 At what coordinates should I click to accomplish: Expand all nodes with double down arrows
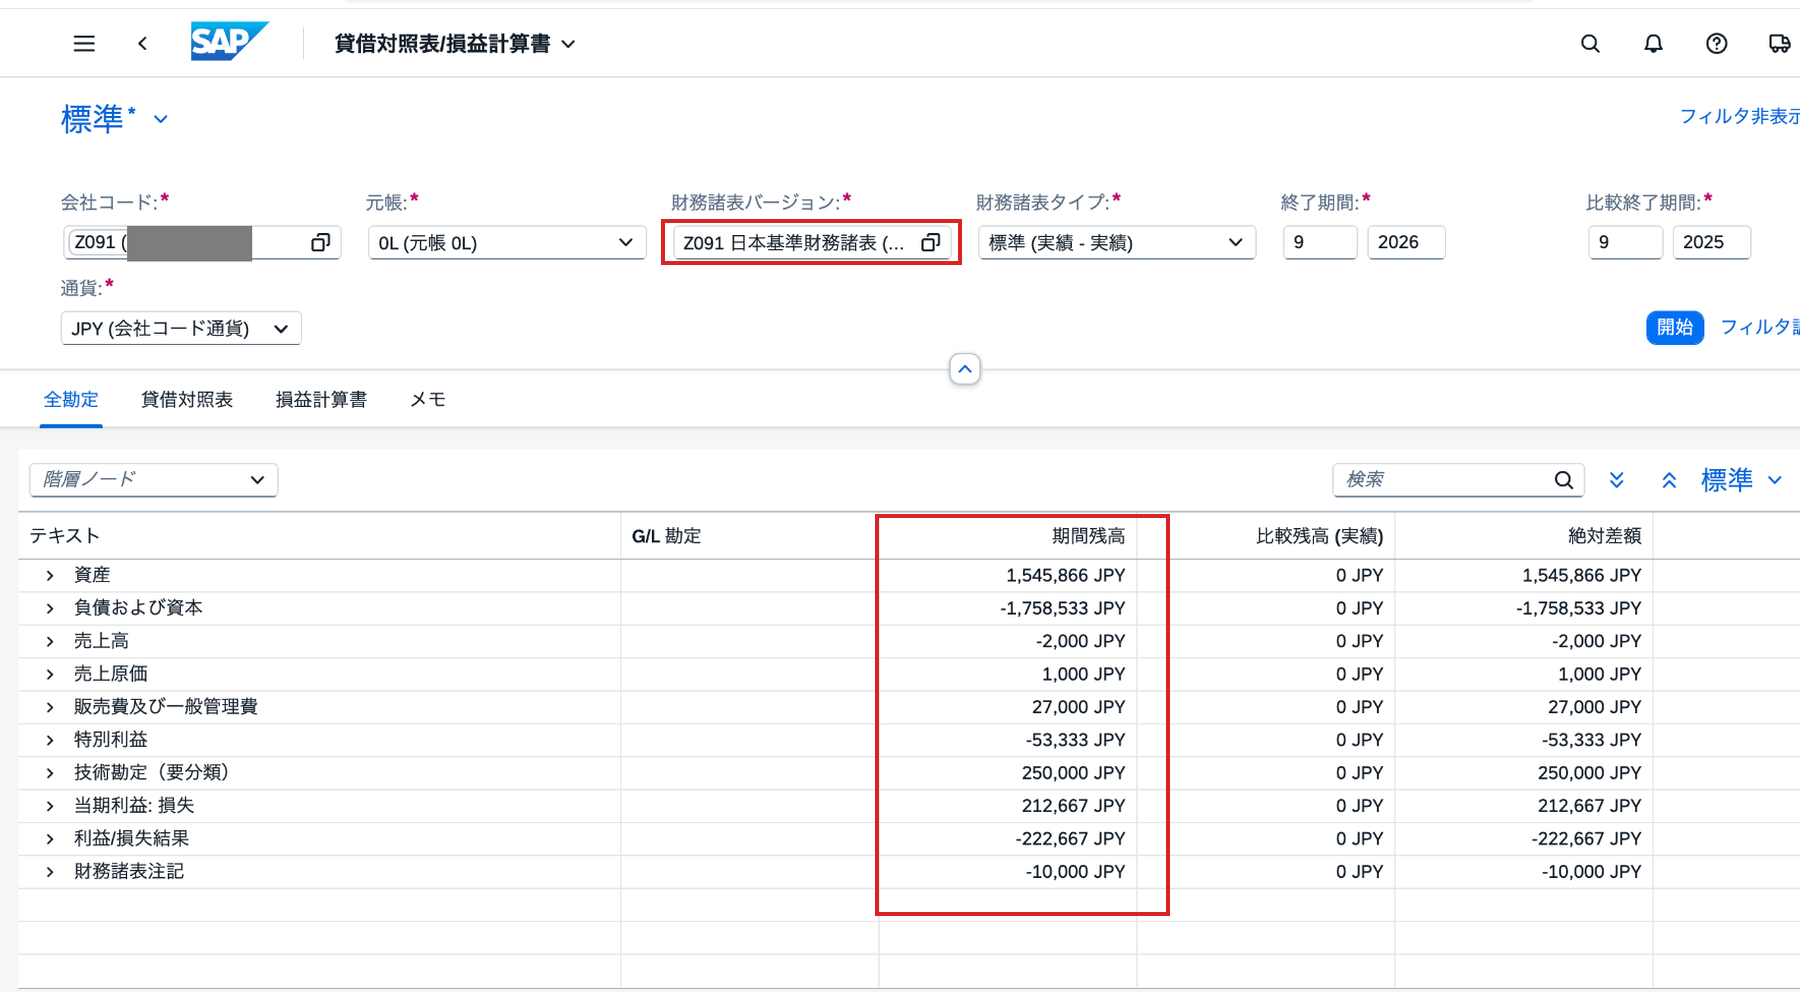(x=1617, y=480)
